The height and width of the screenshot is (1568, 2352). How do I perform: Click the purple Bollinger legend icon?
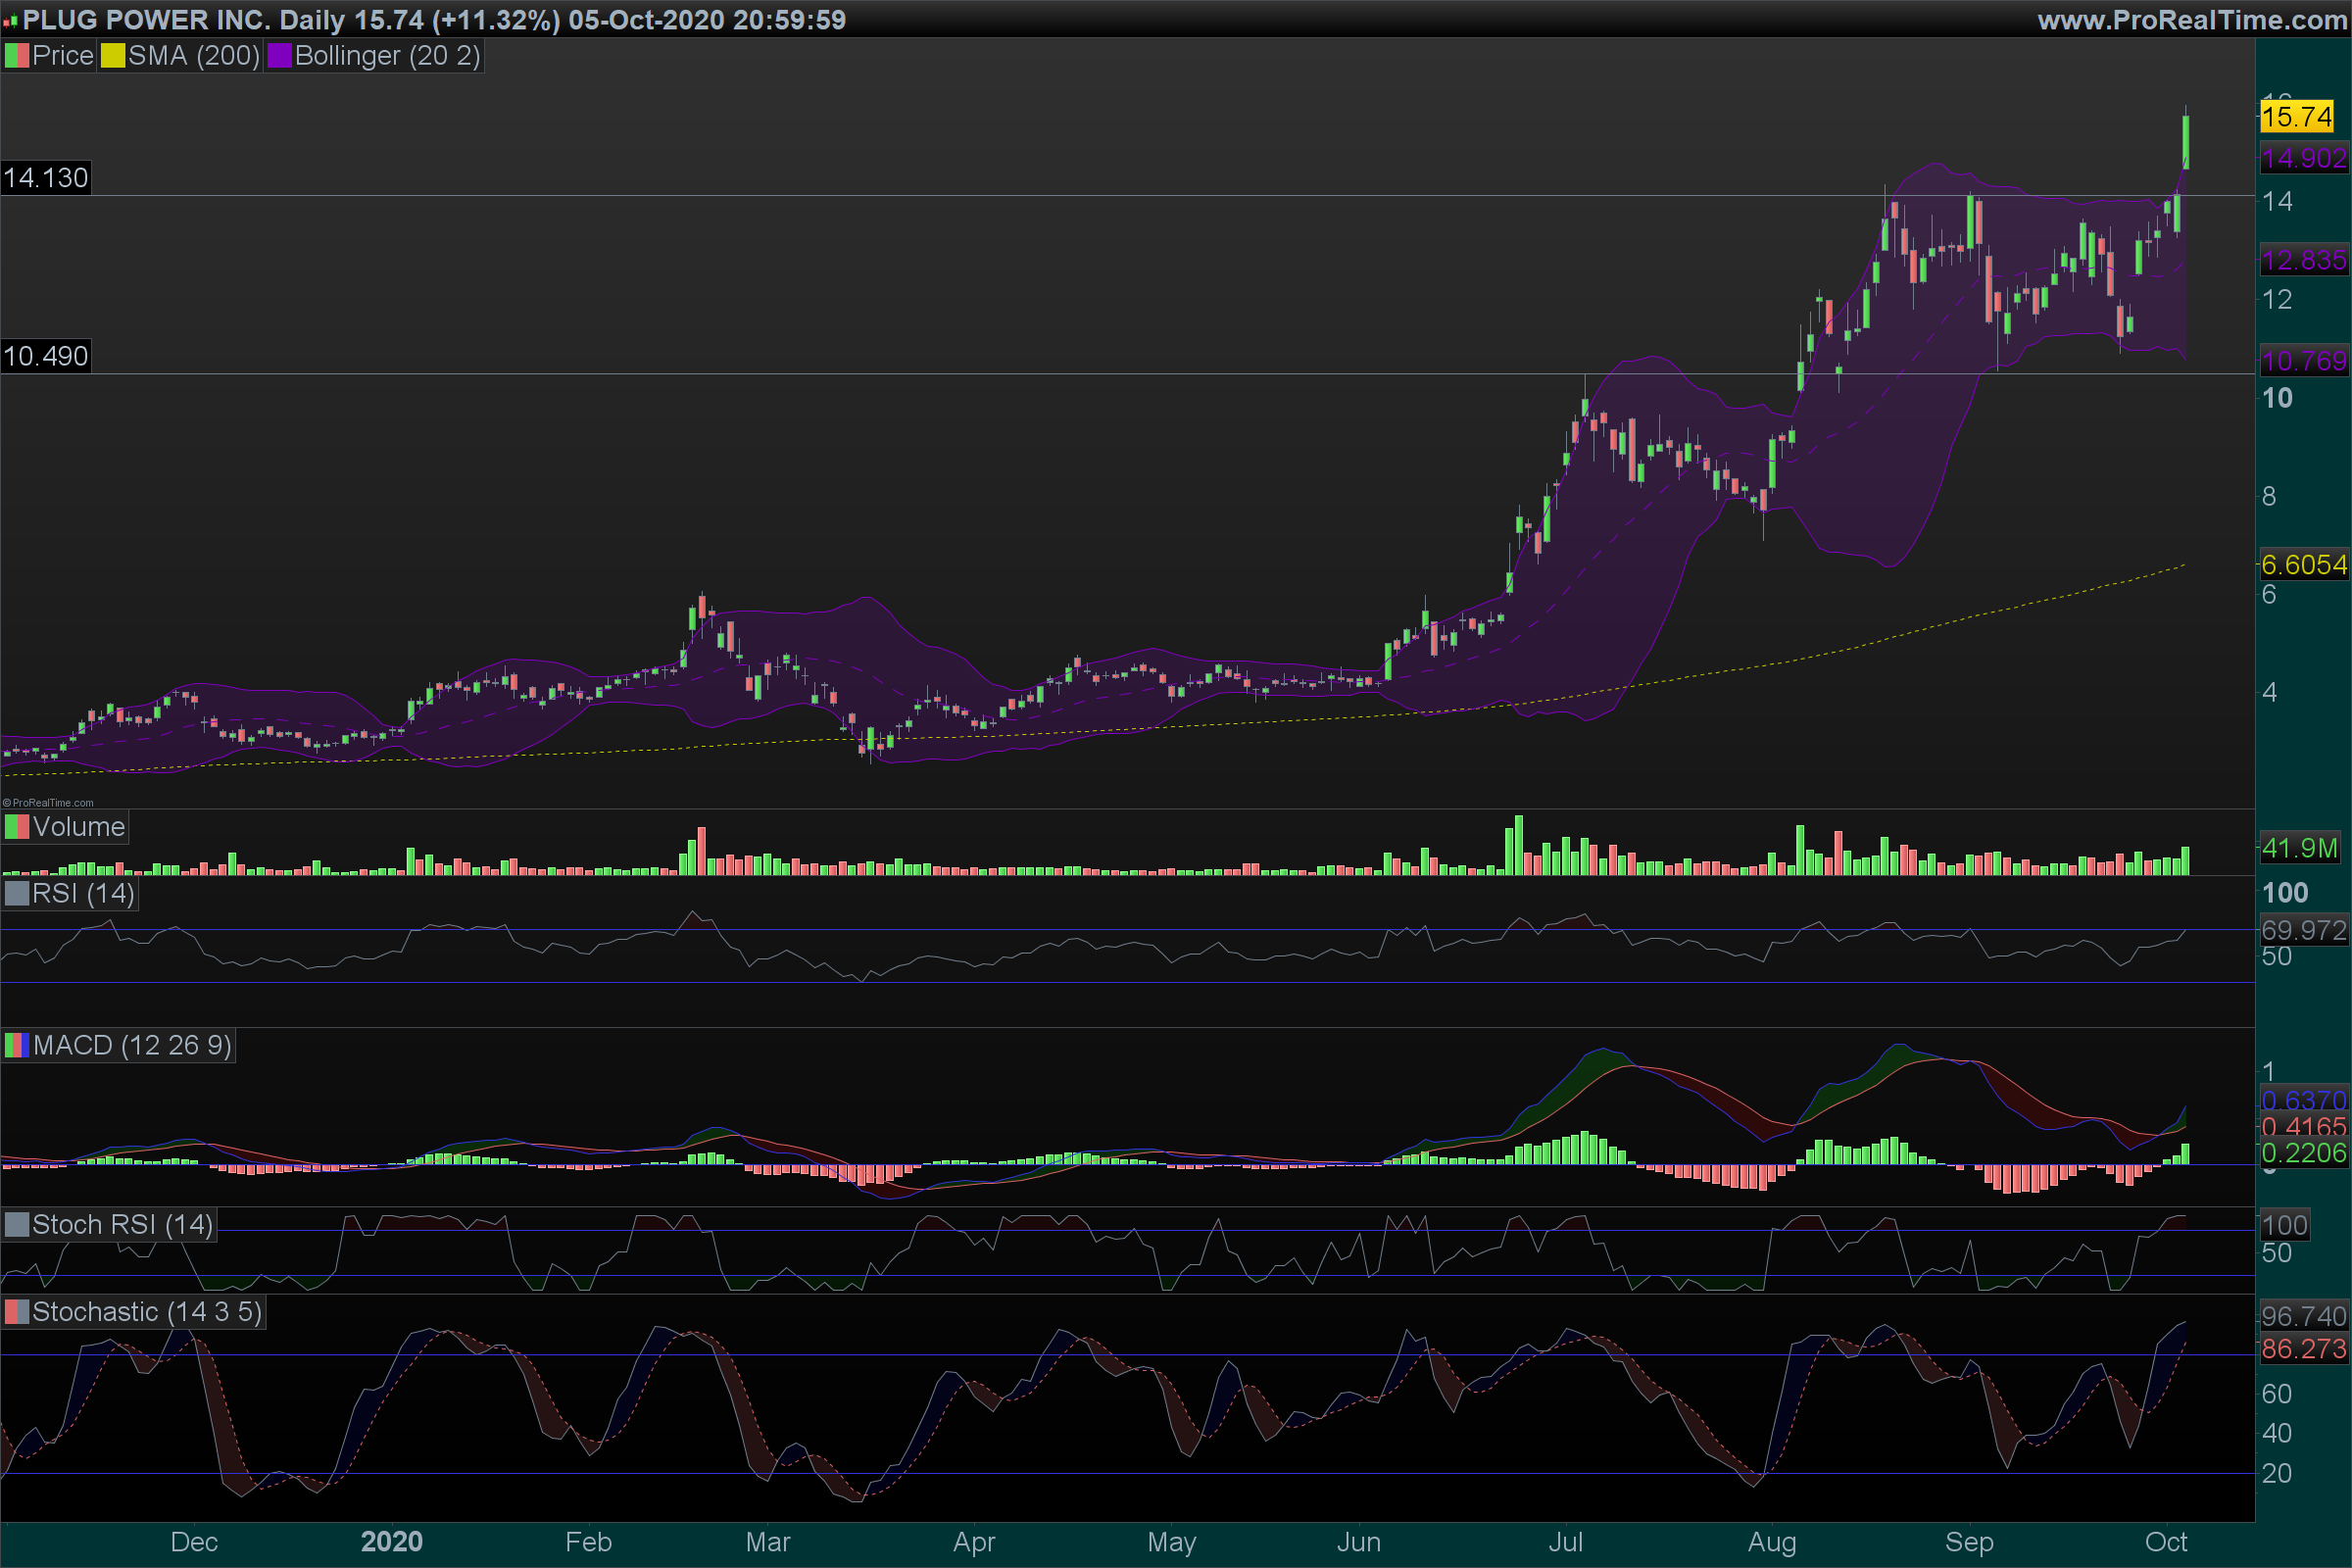pyautogui.click(x=279, y=56)
